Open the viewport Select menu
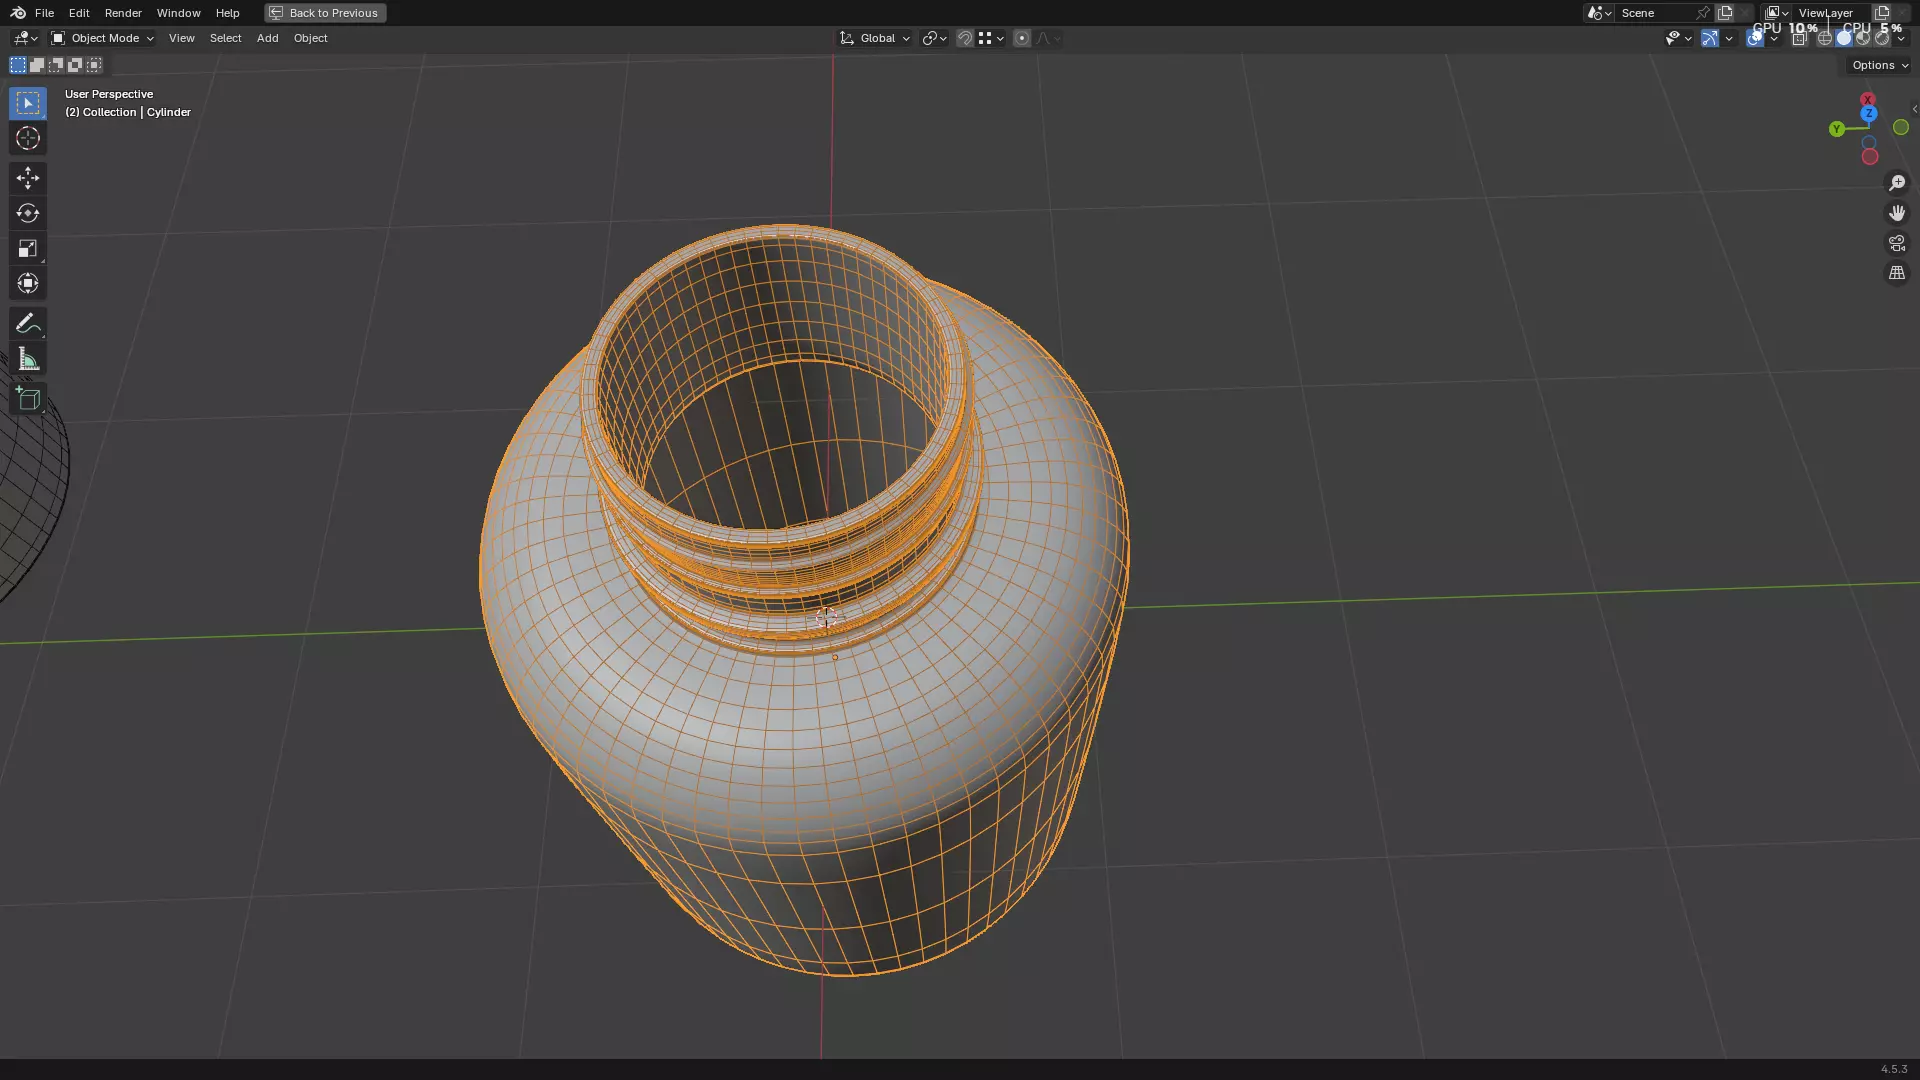1920x1080 pixels. point(225,38)
